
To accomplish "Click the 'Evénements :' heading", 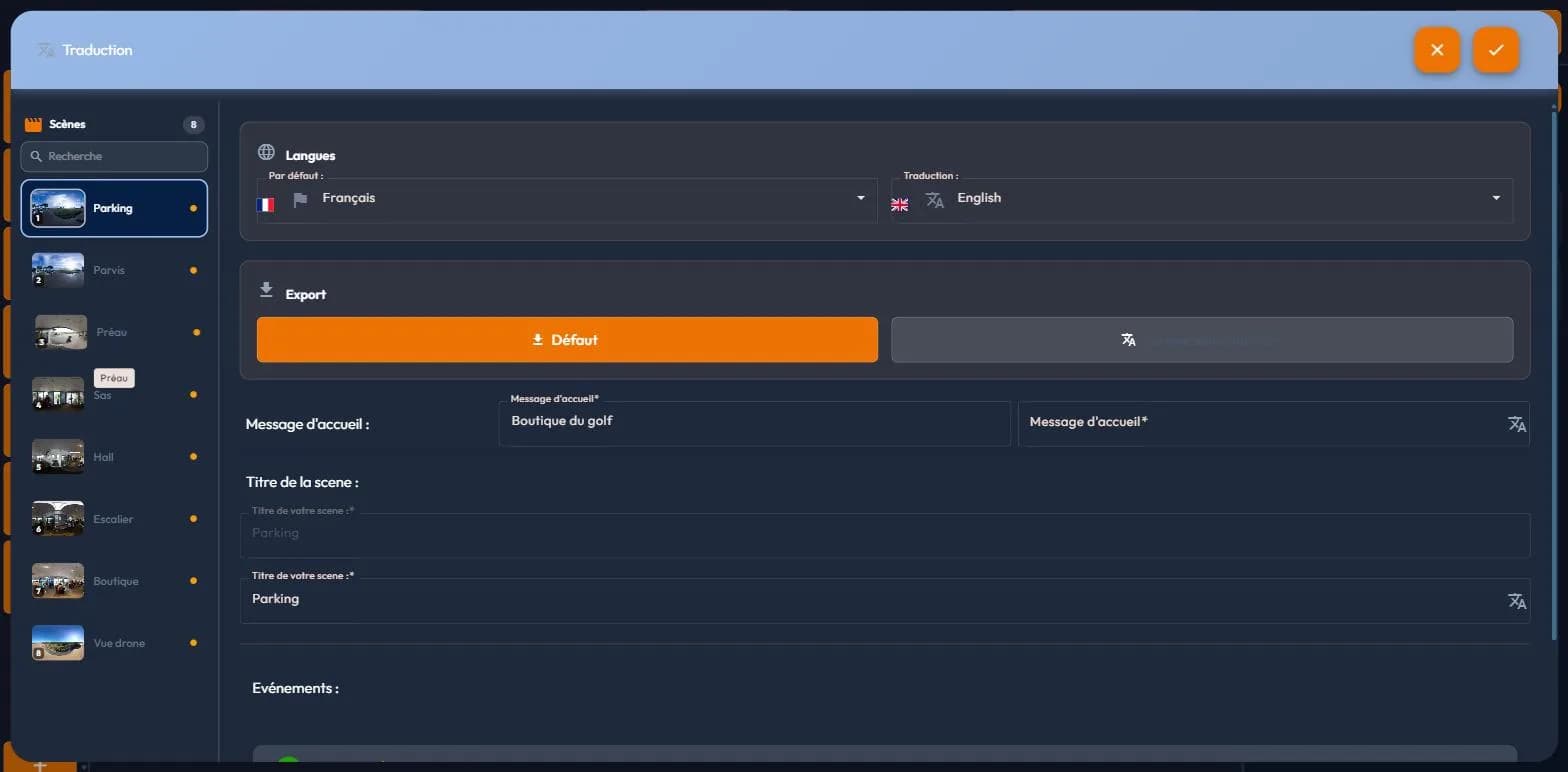I will tap(295, 688).
